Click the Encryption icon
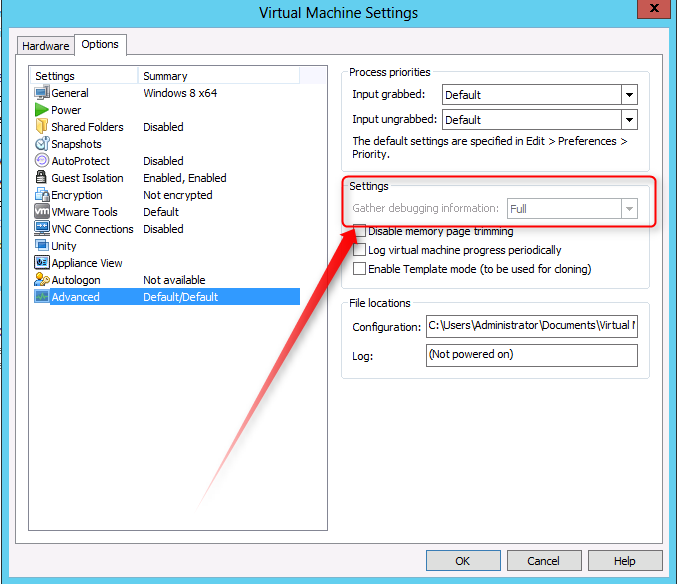The image size is (677, 584). coord(42,195)
